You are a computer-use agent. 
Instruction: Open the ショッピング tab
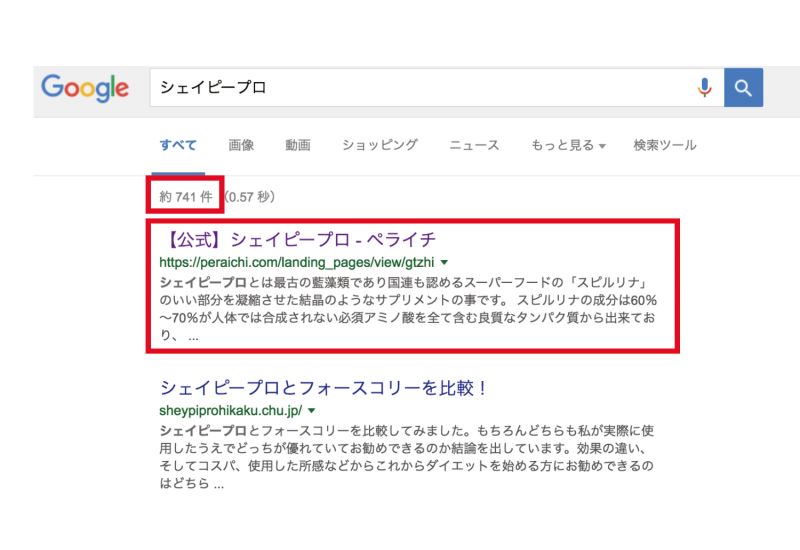click(380, 145)
